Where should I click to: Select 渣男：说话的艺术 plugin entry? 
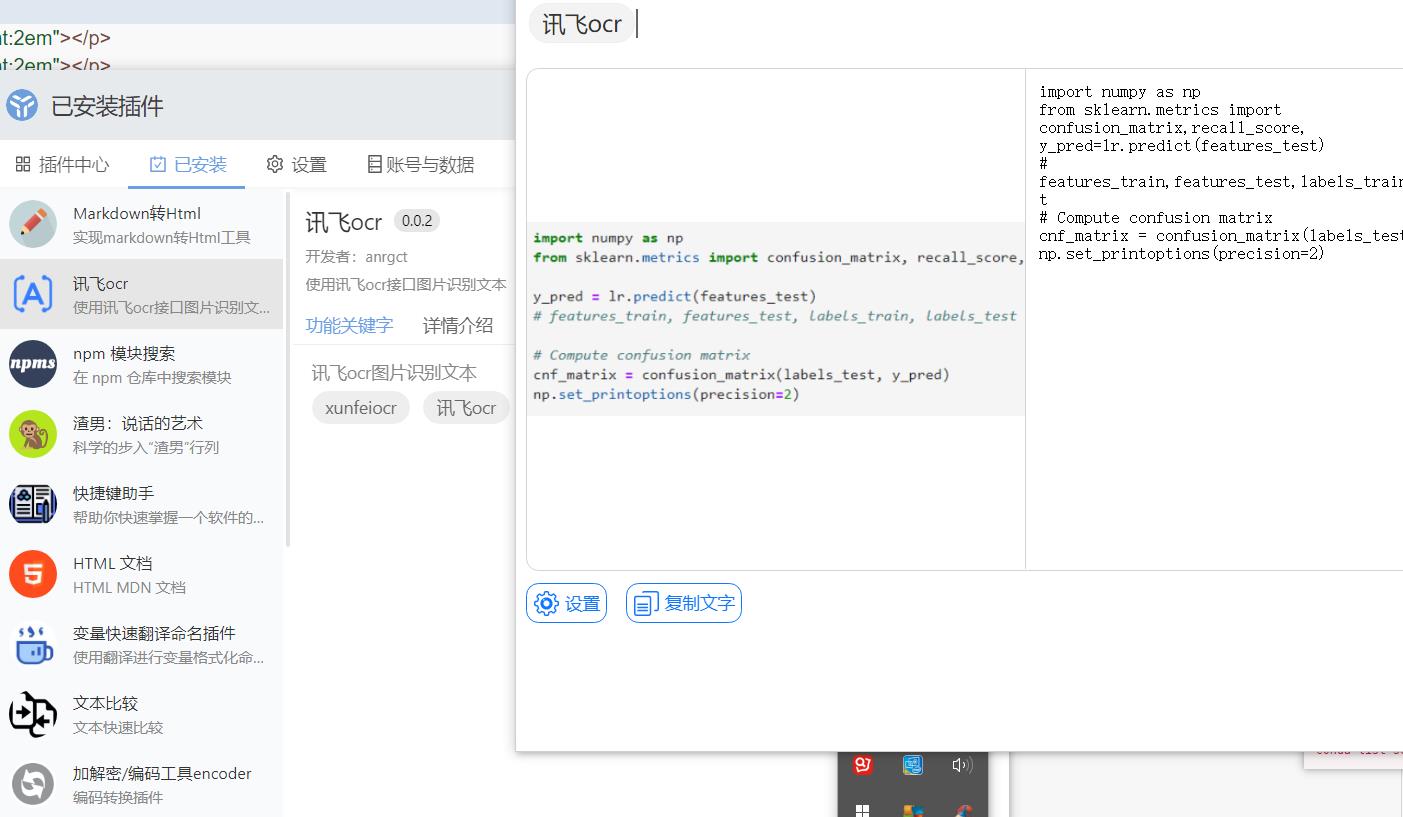(142, 434)
